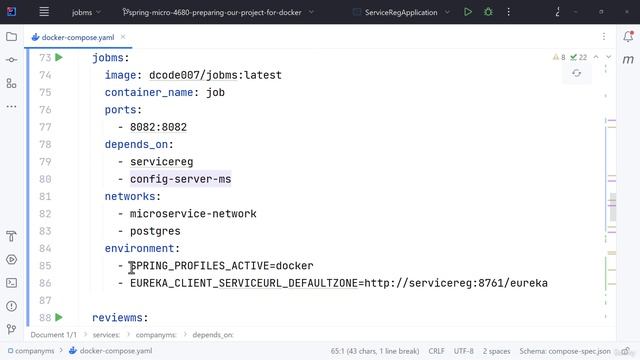
Task: Open the Git tool window
Action: coord(11,329)
